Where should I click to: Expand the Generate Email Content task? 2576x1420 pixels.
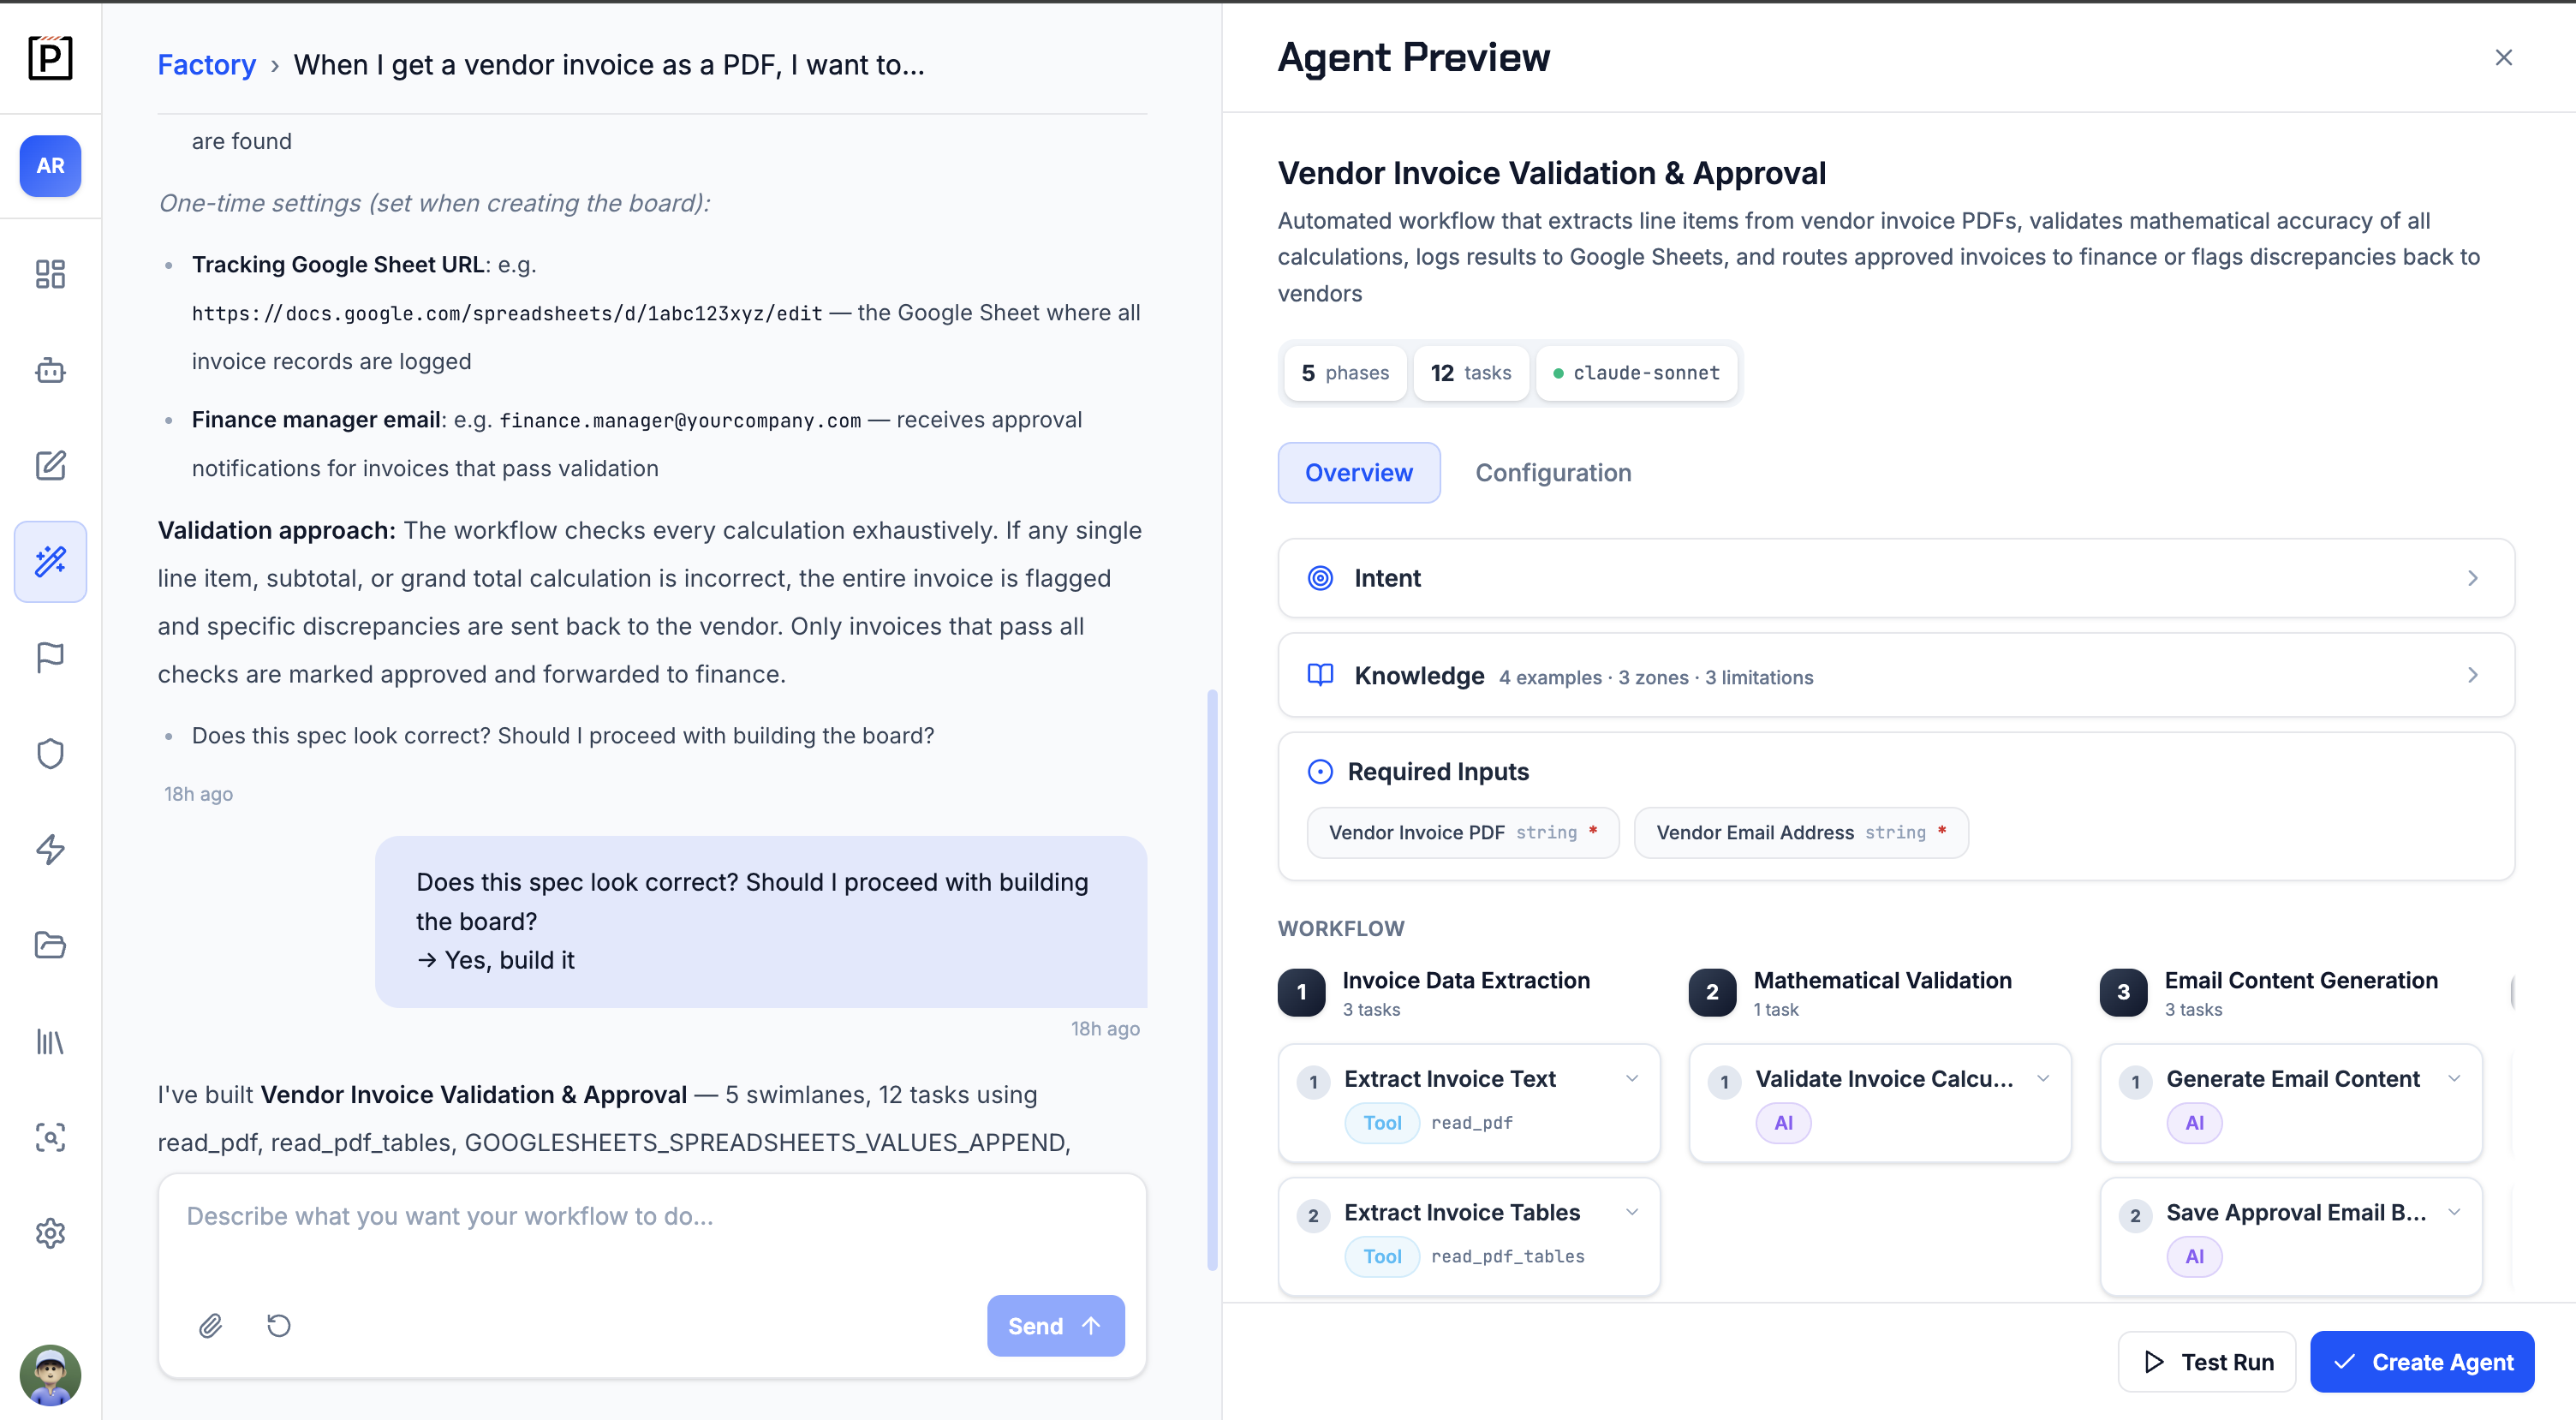(x=2454, y=1078)
